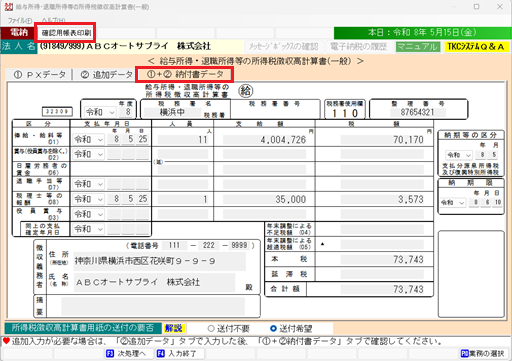Click the 業務の選択 button
Image resolution: width=512 pixels, height=361 pixels.
pyautogui.click(x=484, y=353)
